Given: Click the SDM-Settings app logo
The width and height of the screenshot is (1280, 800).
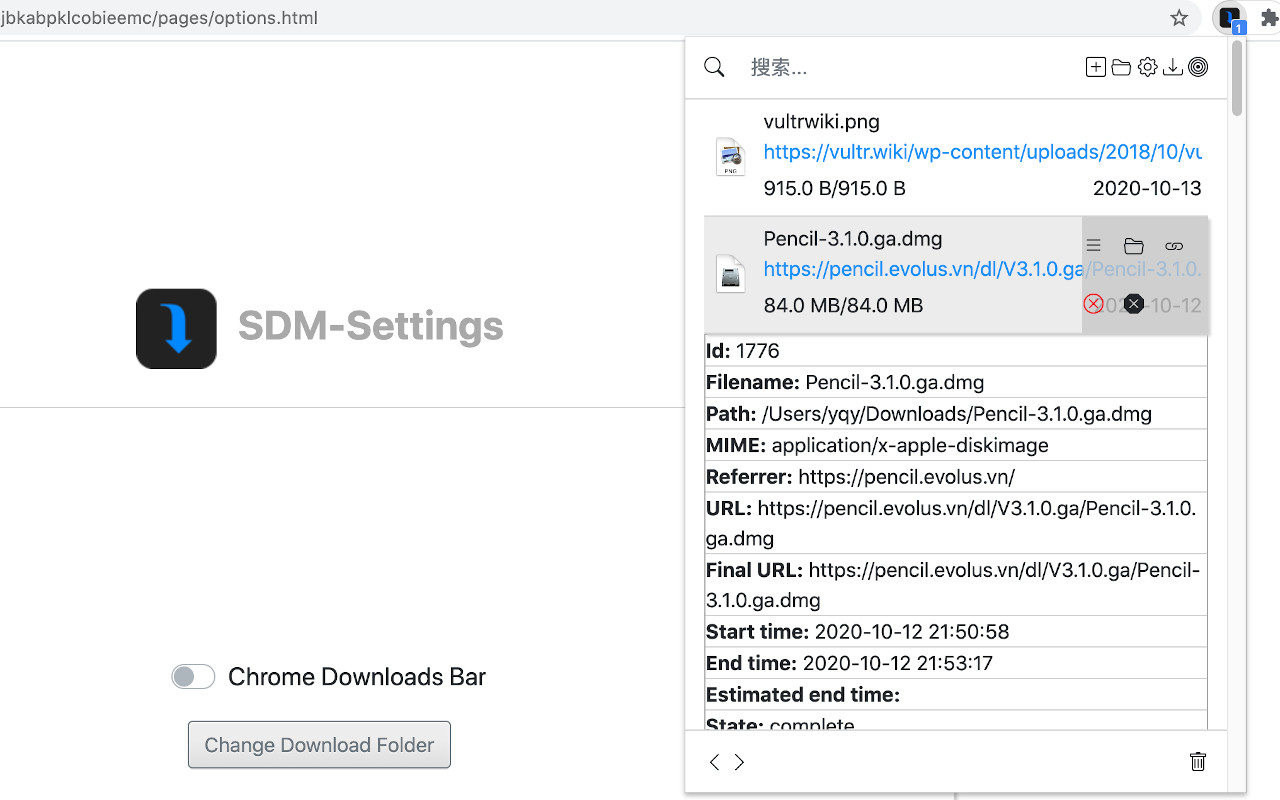Looking at the screenshot, I should click(177, 329).
